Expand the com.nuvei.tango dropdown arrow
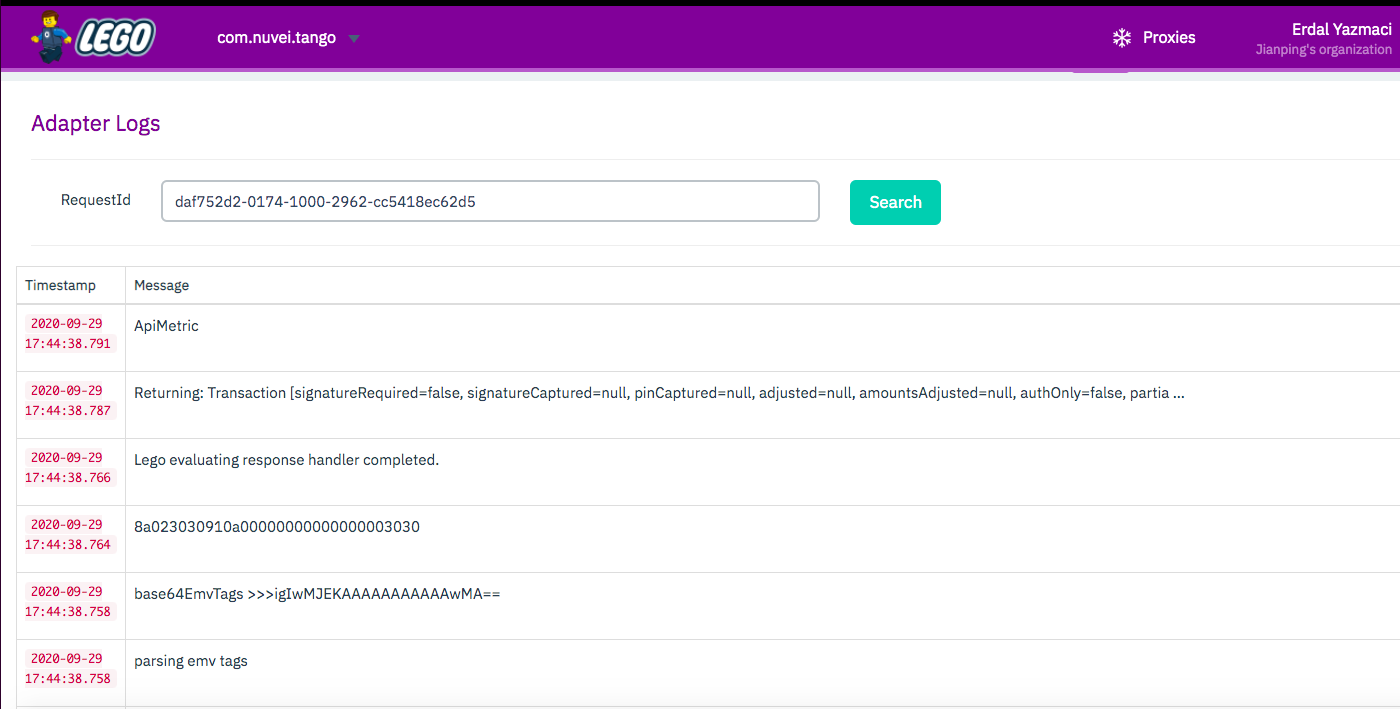This screenshot has width=1400, height=709. (353, 39)
